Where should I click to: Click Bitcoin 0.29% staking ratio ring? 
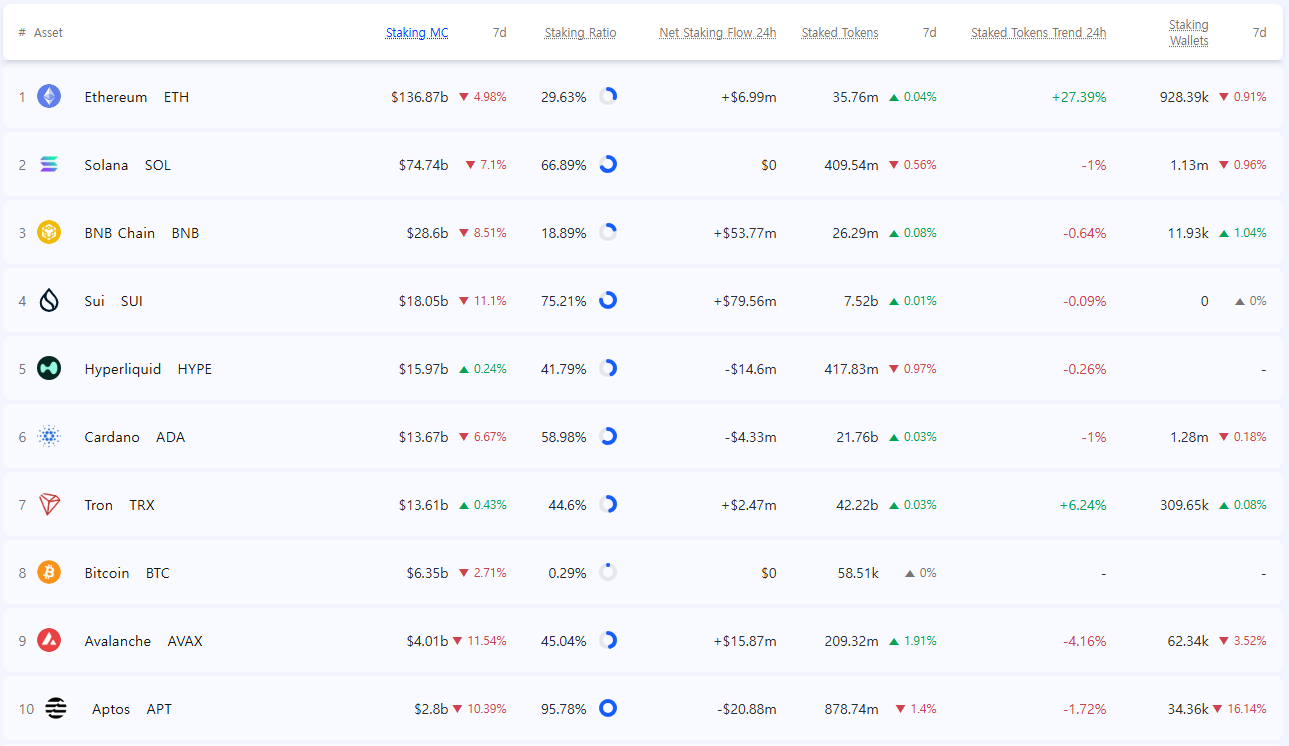607,573
